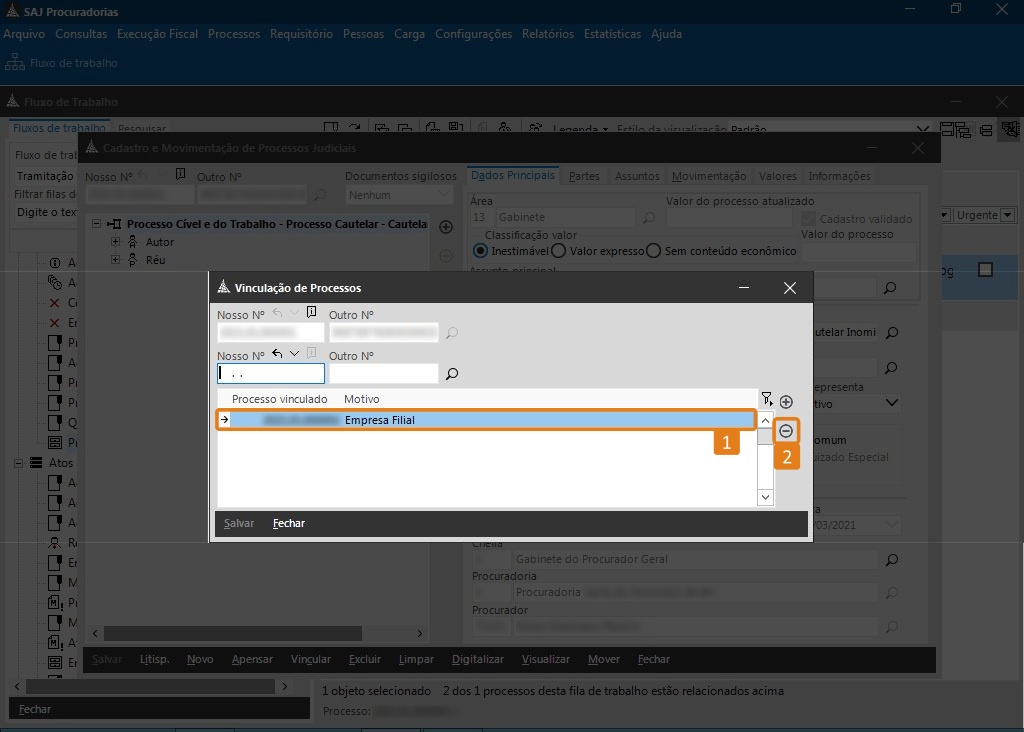
Task: Click the search magnifier beside empty Outro Nº field
Action: [x=452, y=374]
